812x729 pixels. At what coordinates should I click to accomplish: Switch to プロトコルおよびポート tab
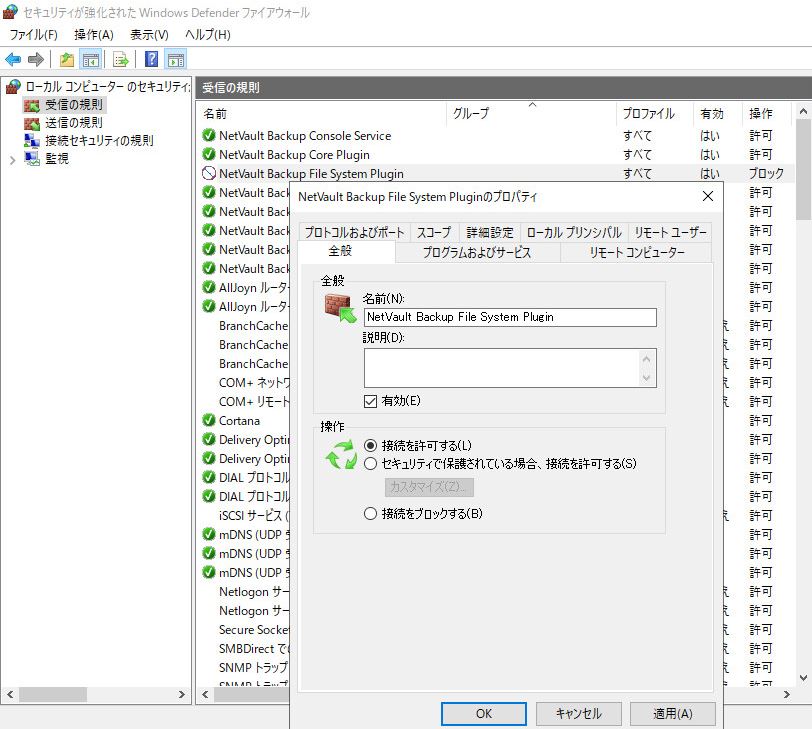[x=354, y=232]
